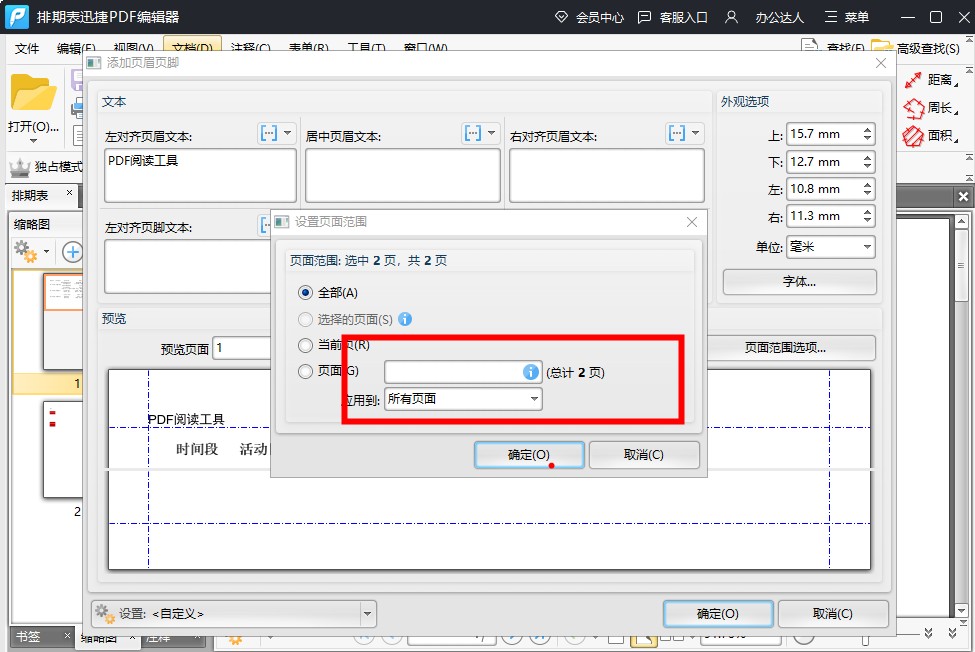Click the 打开 folder icon

point(33,93)
